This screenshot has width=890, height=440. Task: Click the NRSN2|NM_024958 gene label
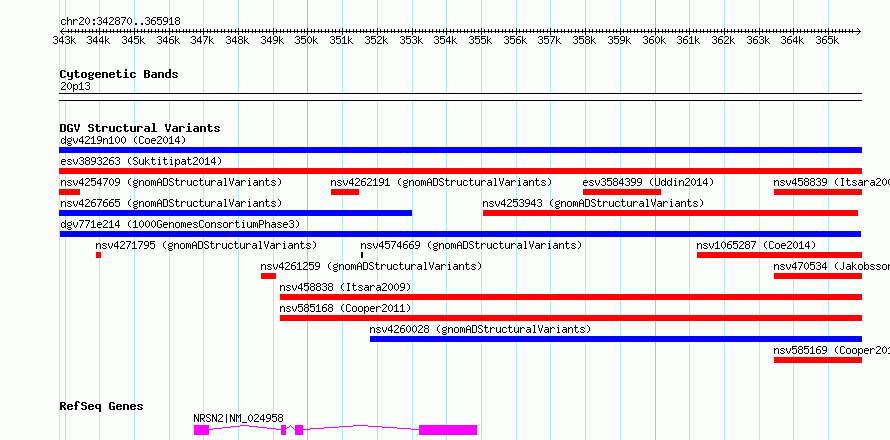(x=238, y=418)
